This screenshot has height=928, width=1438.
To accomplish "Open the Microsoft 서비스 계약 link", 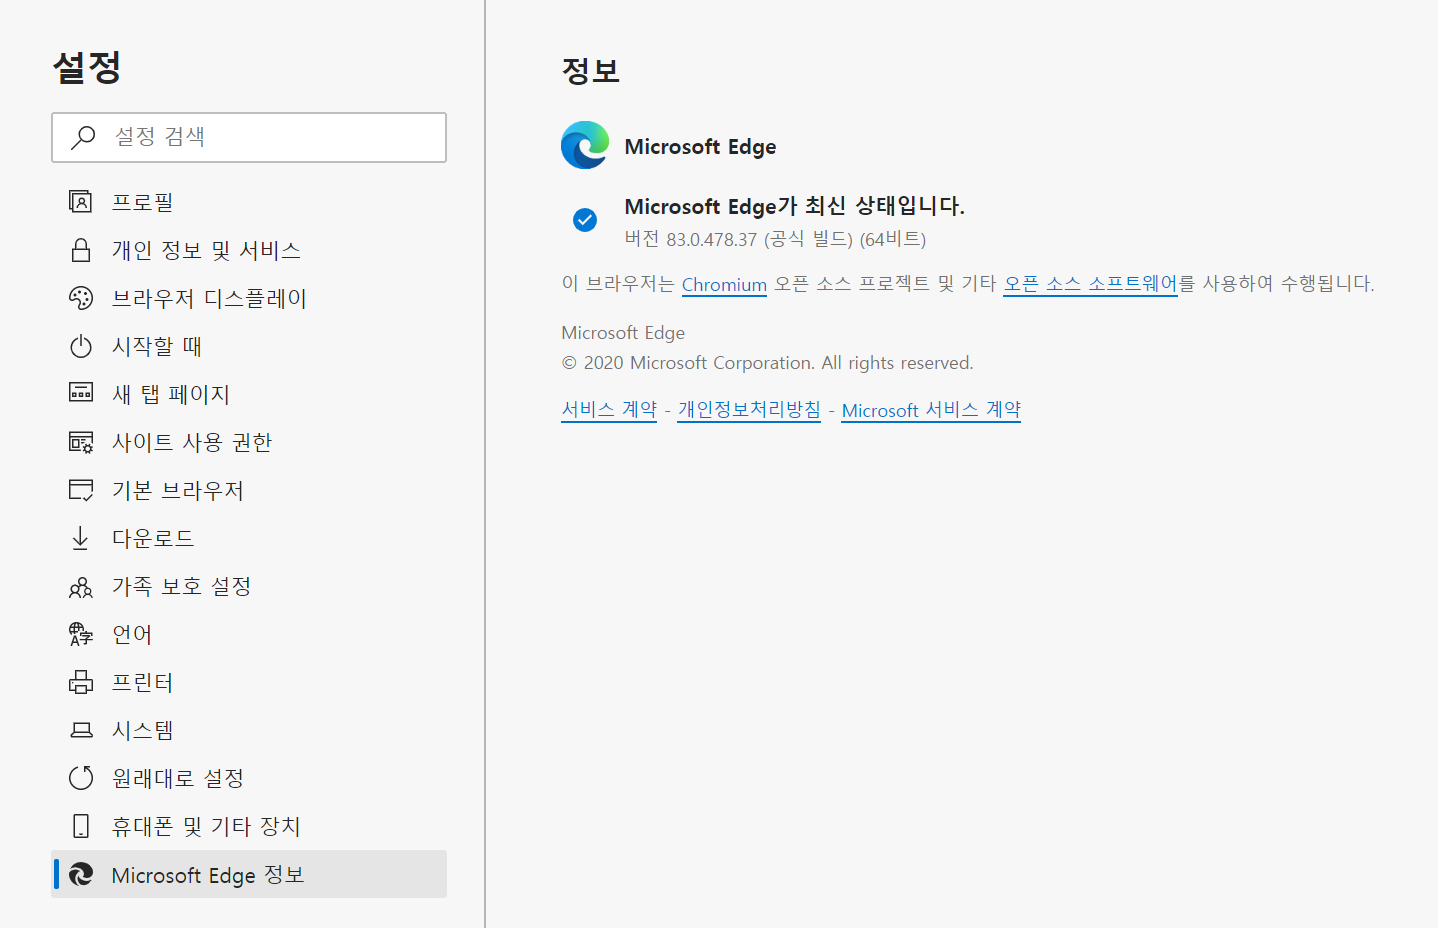I will tap(931, 410).
